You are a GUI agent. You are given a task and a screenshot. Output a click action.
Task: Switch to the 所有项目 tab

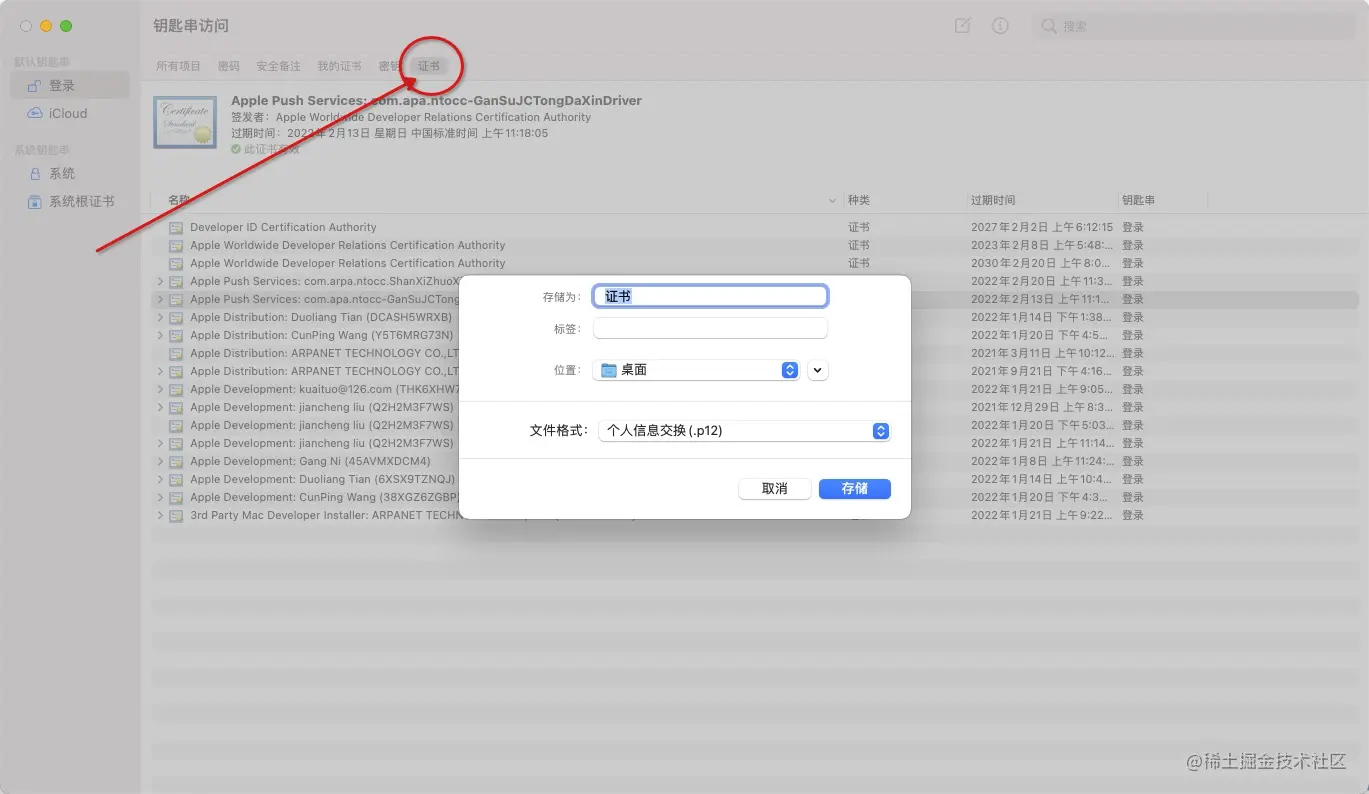(178, 66)
